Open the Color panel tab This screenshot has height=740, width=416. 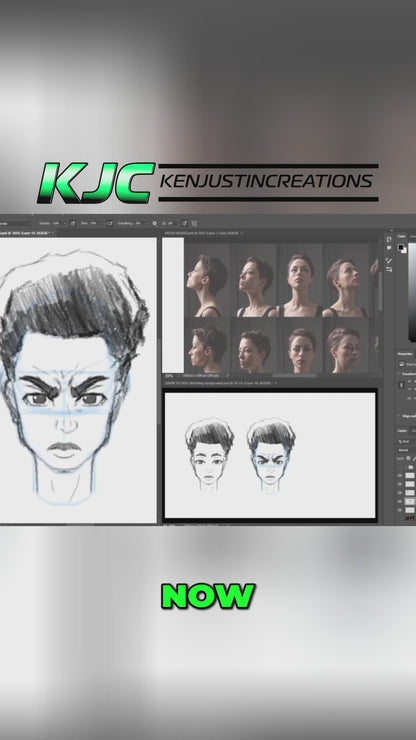point(401,236)
